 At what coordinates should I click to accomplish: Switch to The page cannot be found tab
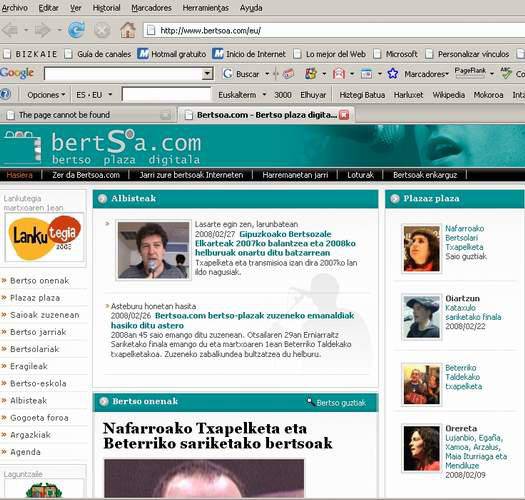[x=89, y=115]
